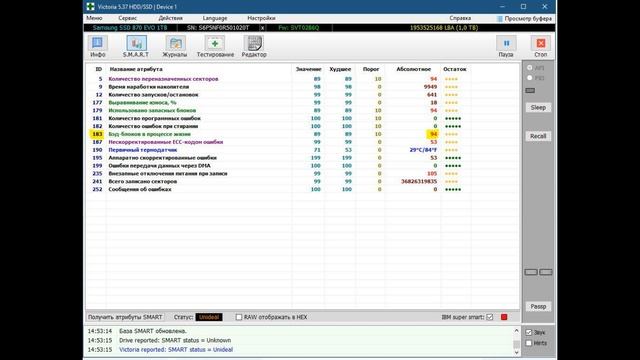Click the small x next to serial number
This screenshot has height=360, width=640.
pyautogui.click(x=262, y=28)
